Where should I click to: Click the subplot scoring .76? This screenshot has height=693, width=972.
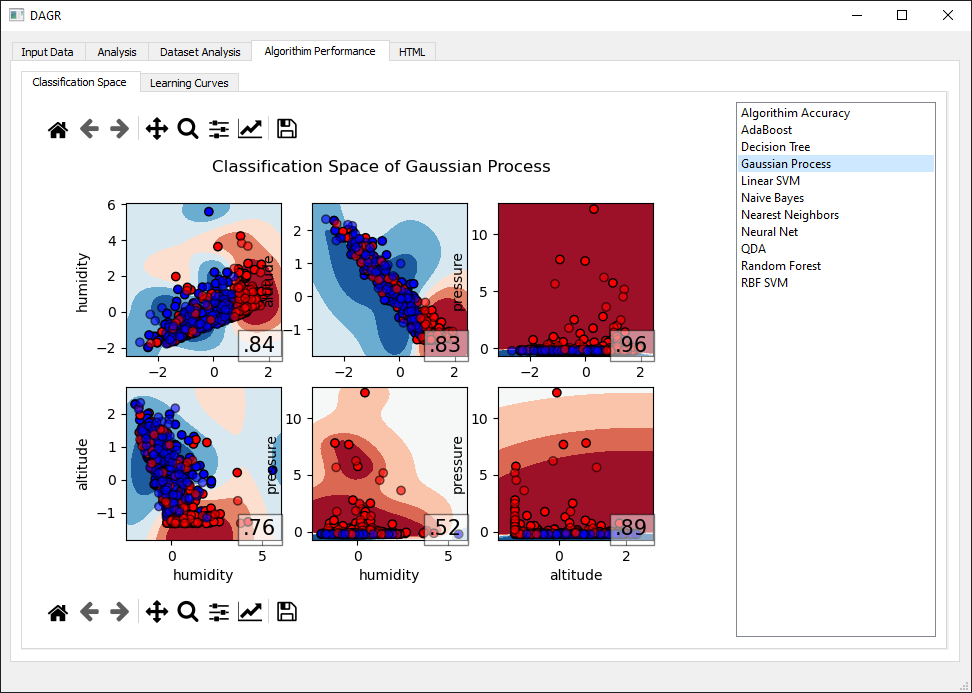(204, 464)
